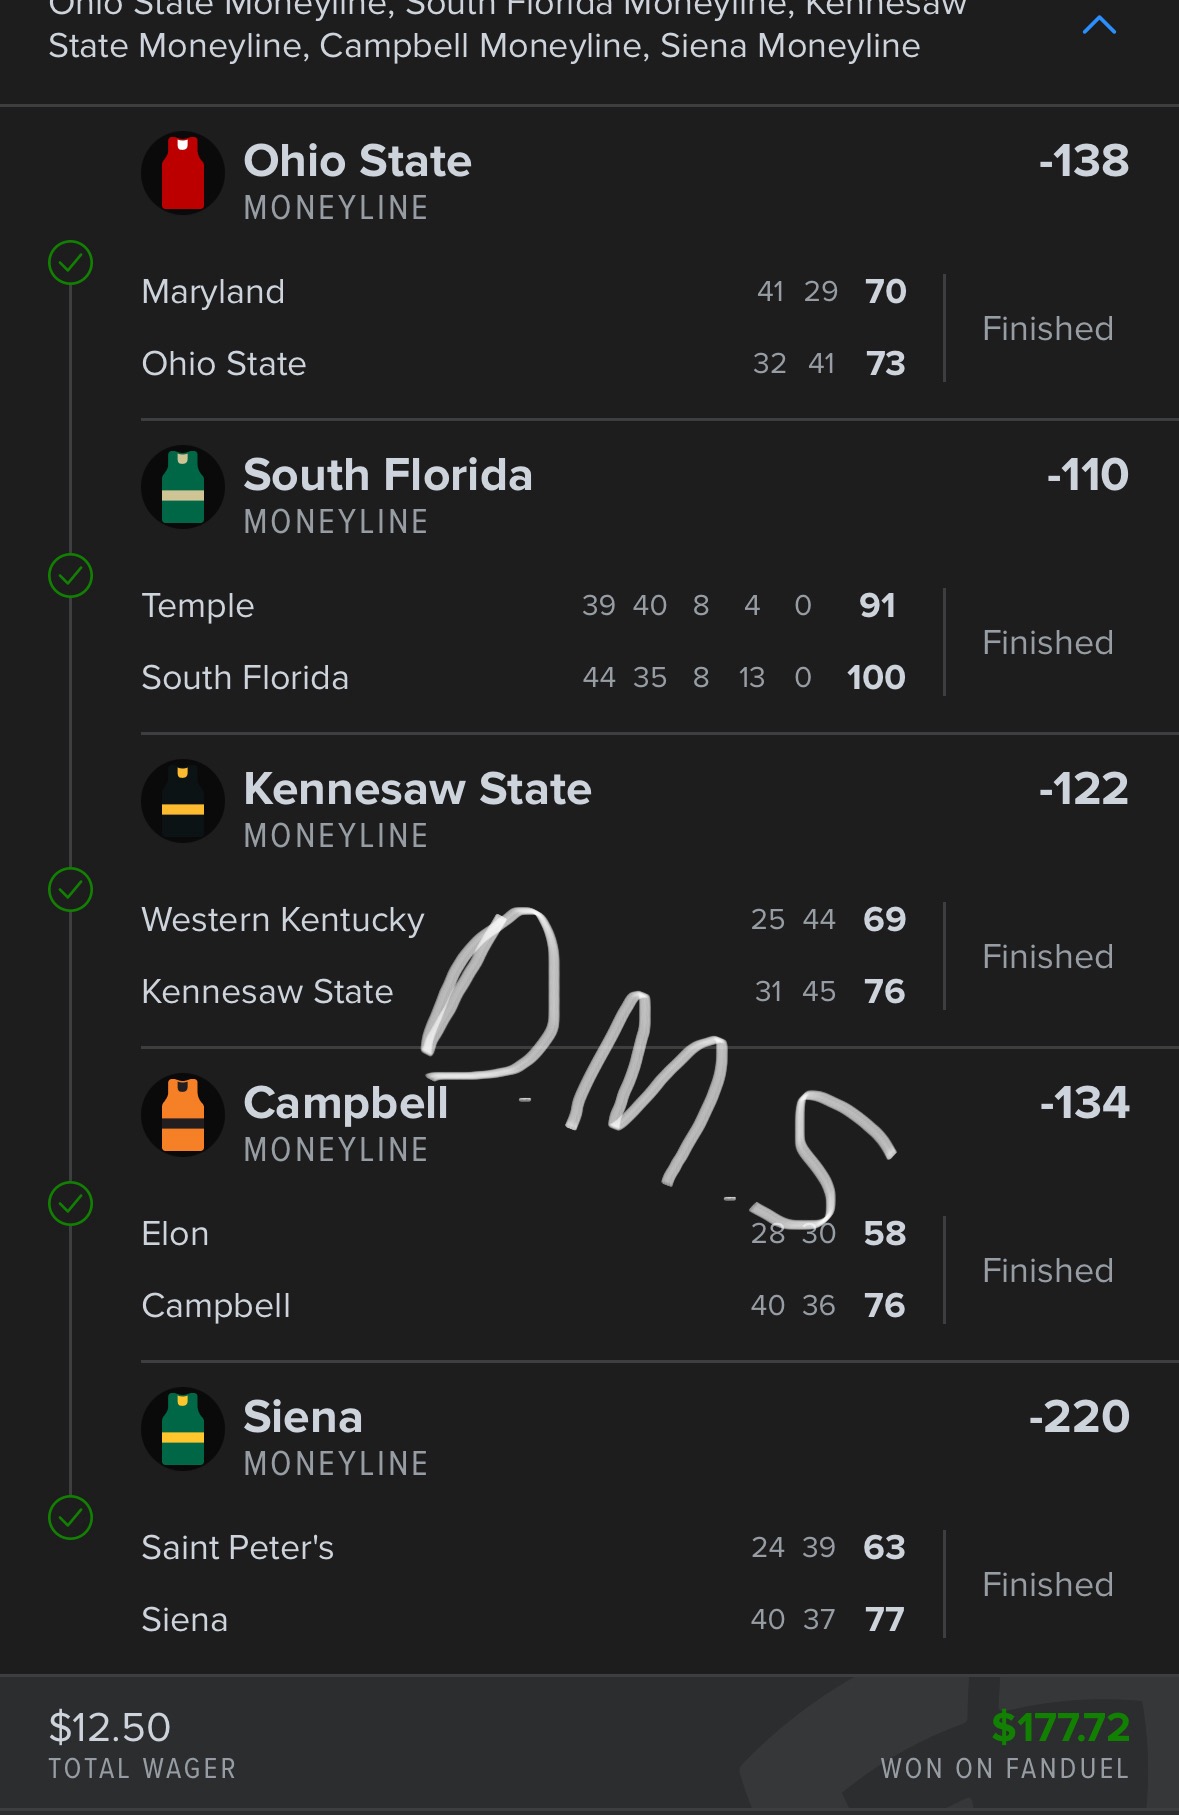Viewport: 1179px width, 1815px height.
Task: Tap the Ohio State leg green checkmark
Action: pos(71,263)
